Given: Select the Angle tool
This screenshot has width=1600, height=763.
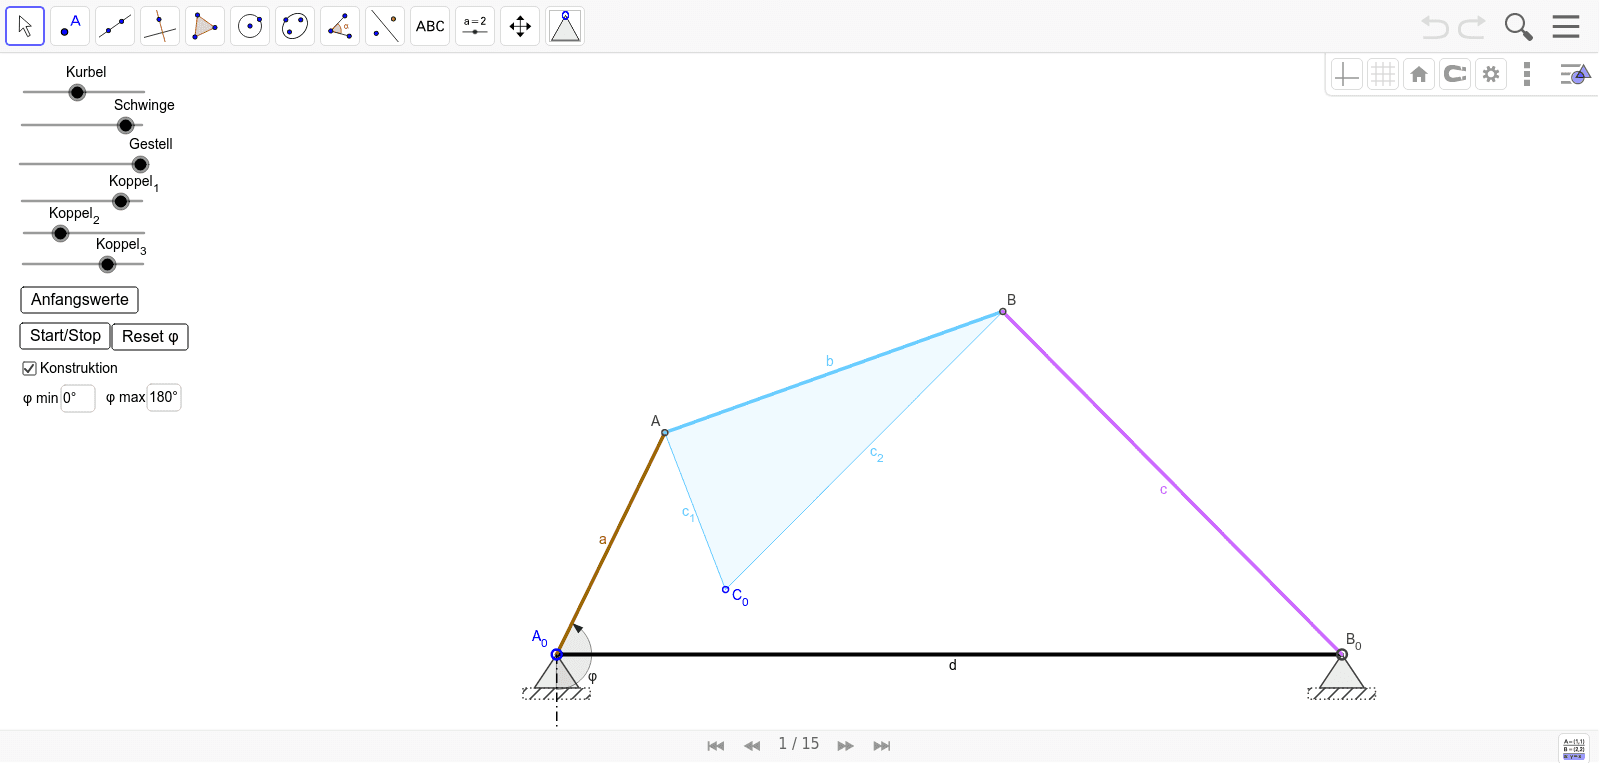Looking at the screenshot, I should click(x=340, y=26).
